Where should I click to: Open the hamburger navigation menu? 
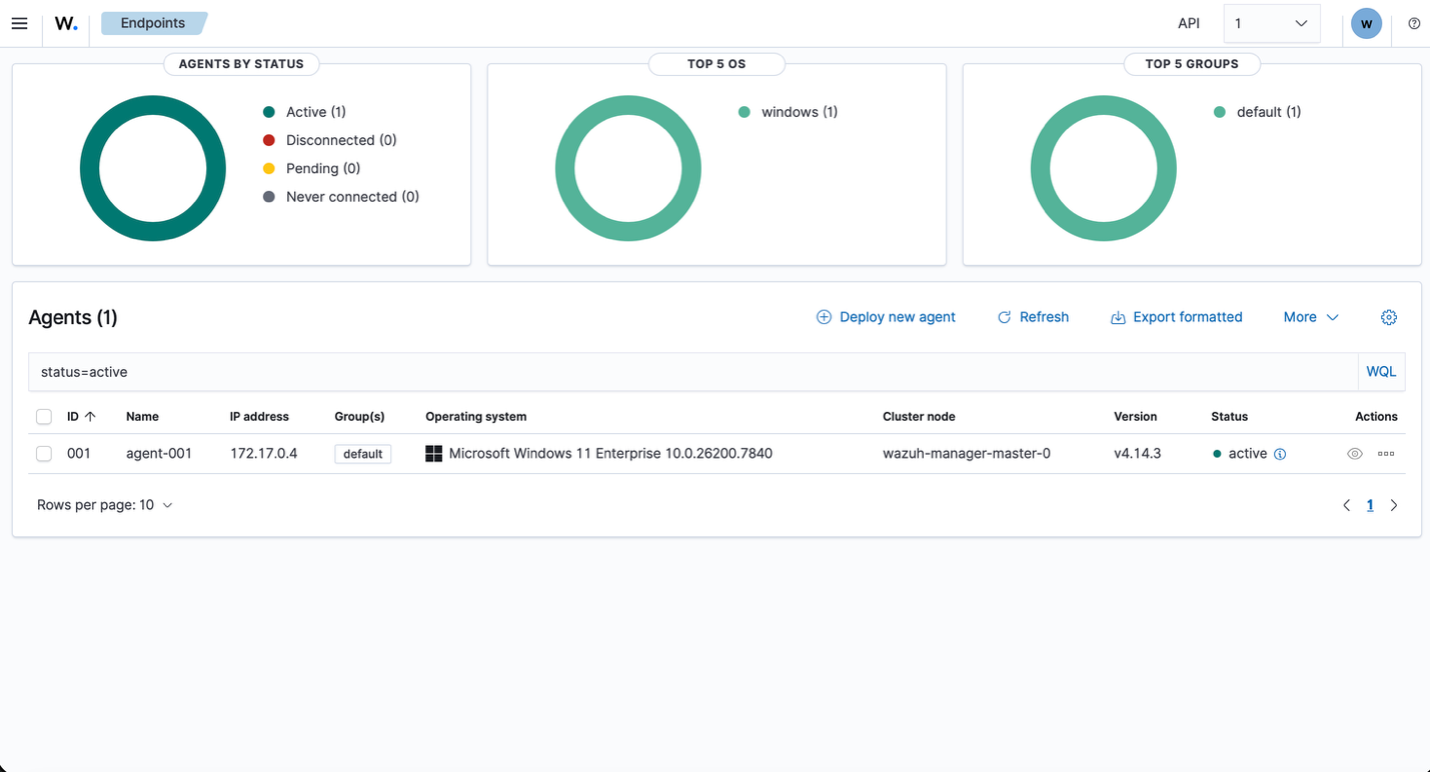(19, 23)
